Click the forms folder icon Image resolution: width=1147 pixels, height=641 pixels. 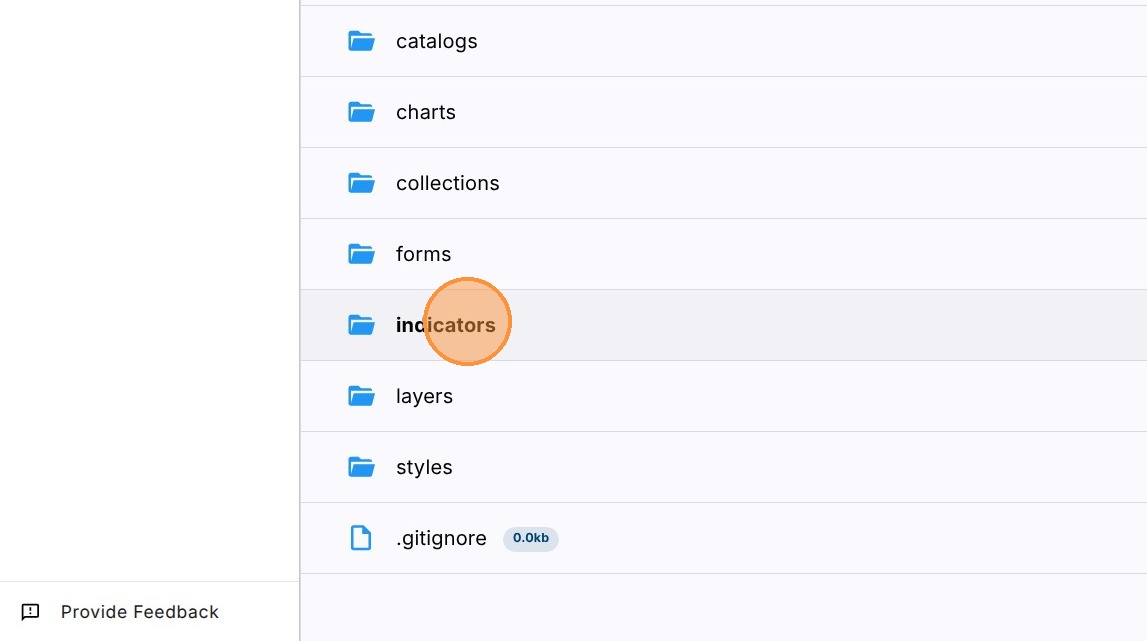pos(361,254)
